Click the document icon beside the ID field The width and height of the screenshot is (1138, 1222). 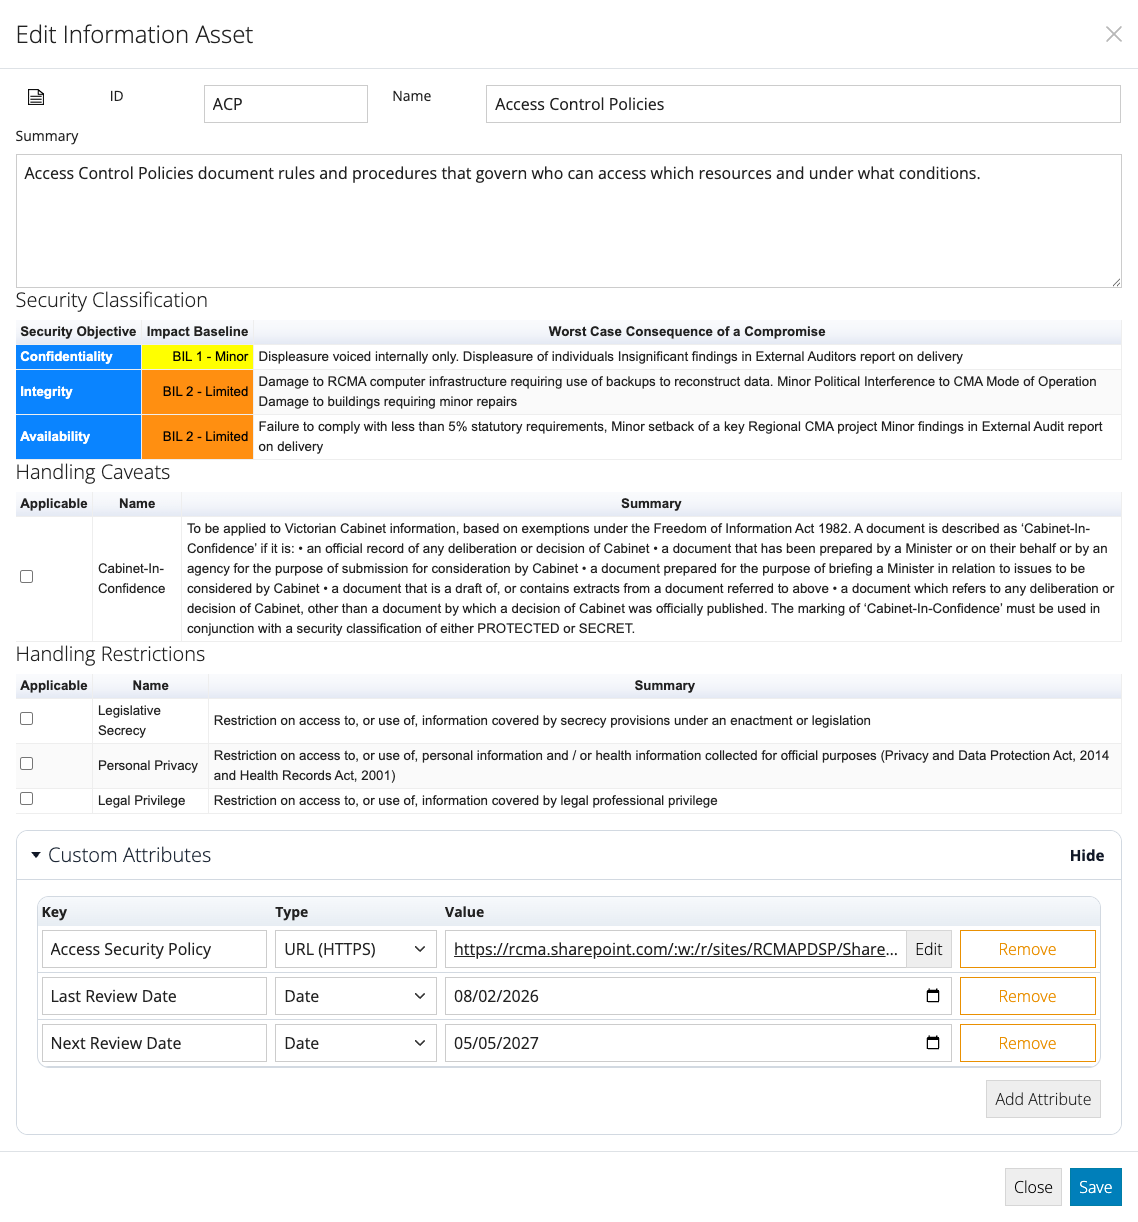pyautogui.click(x=36, y=97)
